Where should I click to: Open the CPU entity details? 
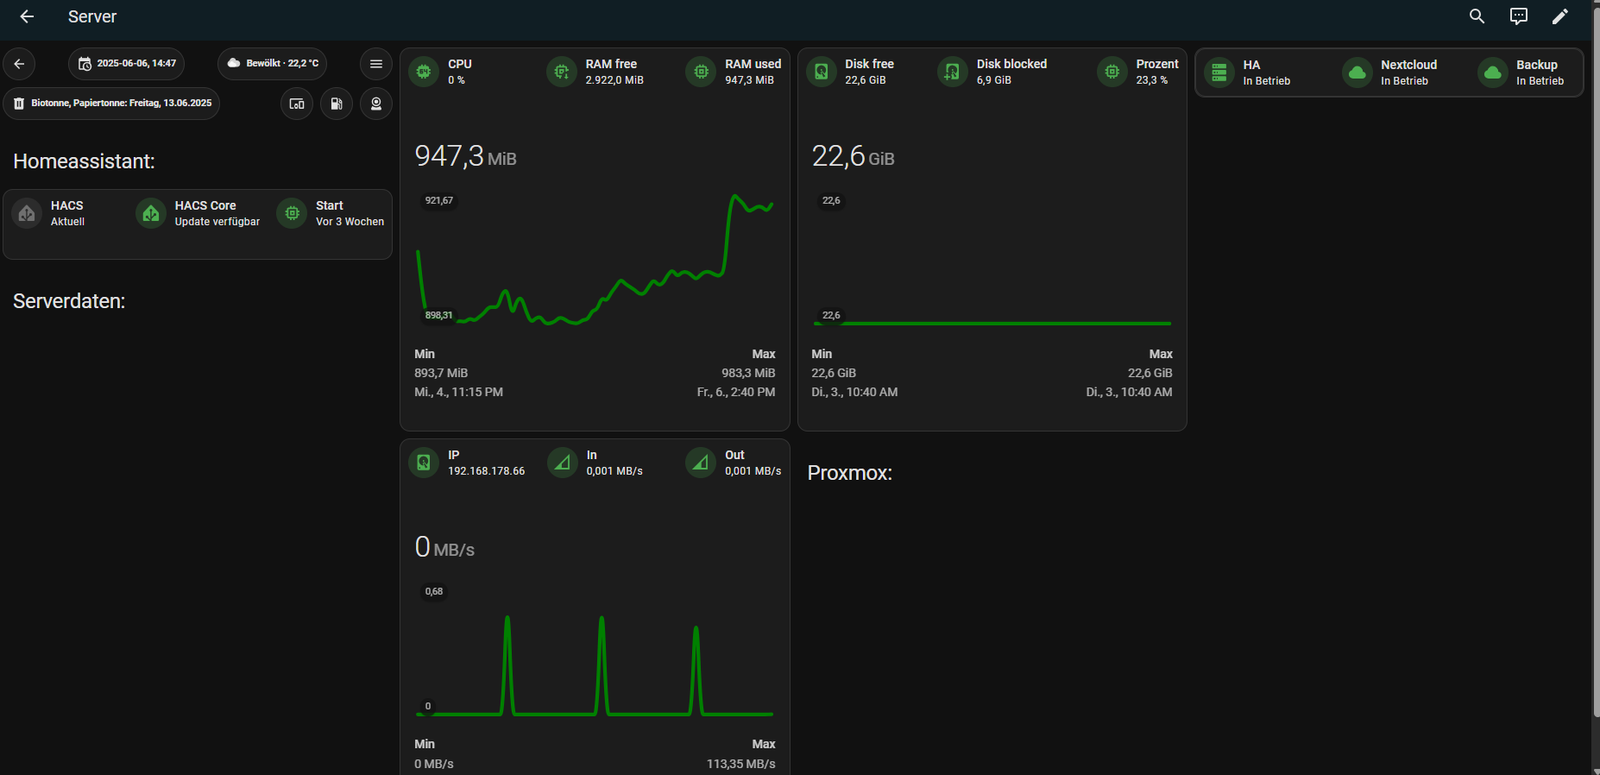point(443,72)
